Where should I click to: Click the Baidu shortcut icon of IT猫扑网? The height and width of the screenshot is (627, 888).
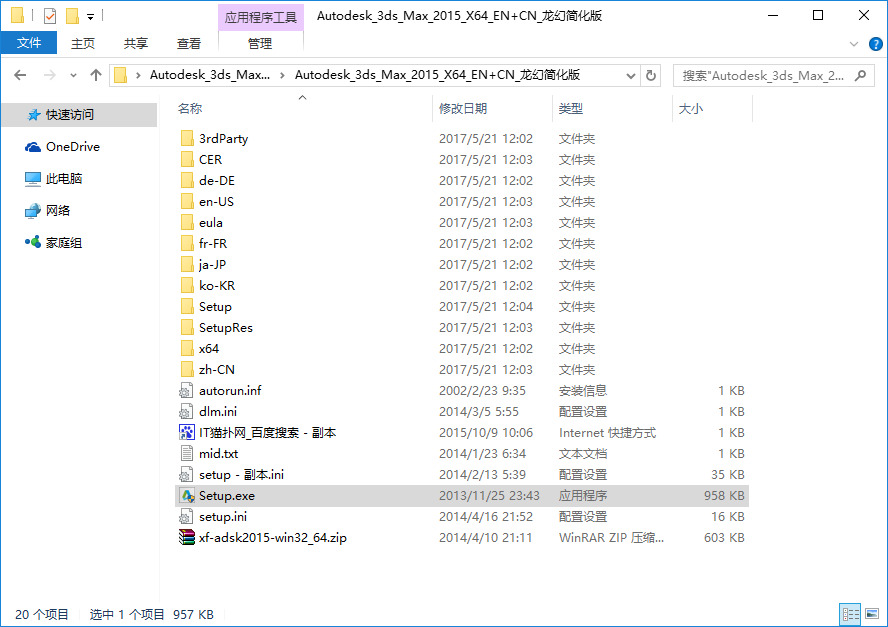[x=187, y=433]
